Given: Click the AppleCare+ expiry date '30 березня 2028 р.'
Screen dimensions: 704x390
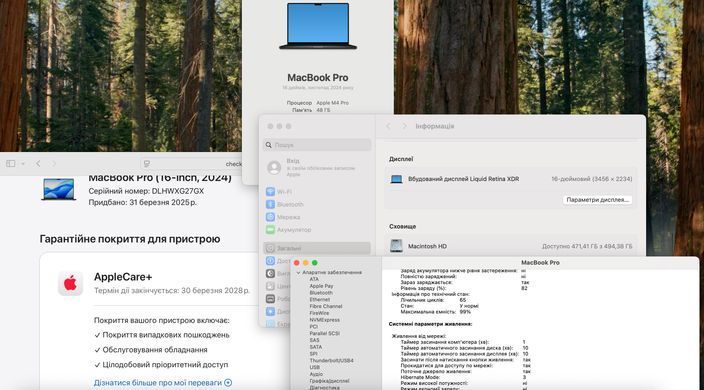Looking at the screenshot, I should [x=216, y=290].
